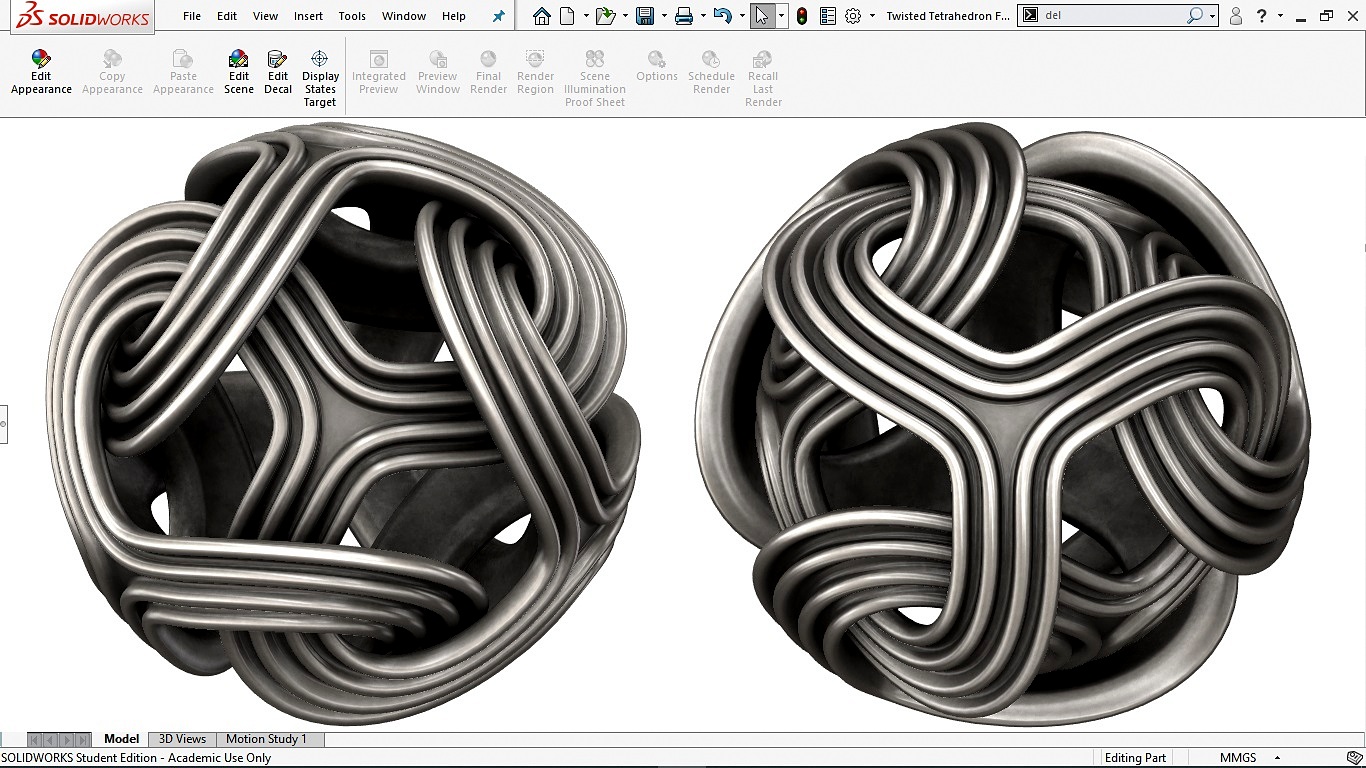The image size is (1366, 768).
Task: Select the Render Region tool
Action: [x=535, y=72]
